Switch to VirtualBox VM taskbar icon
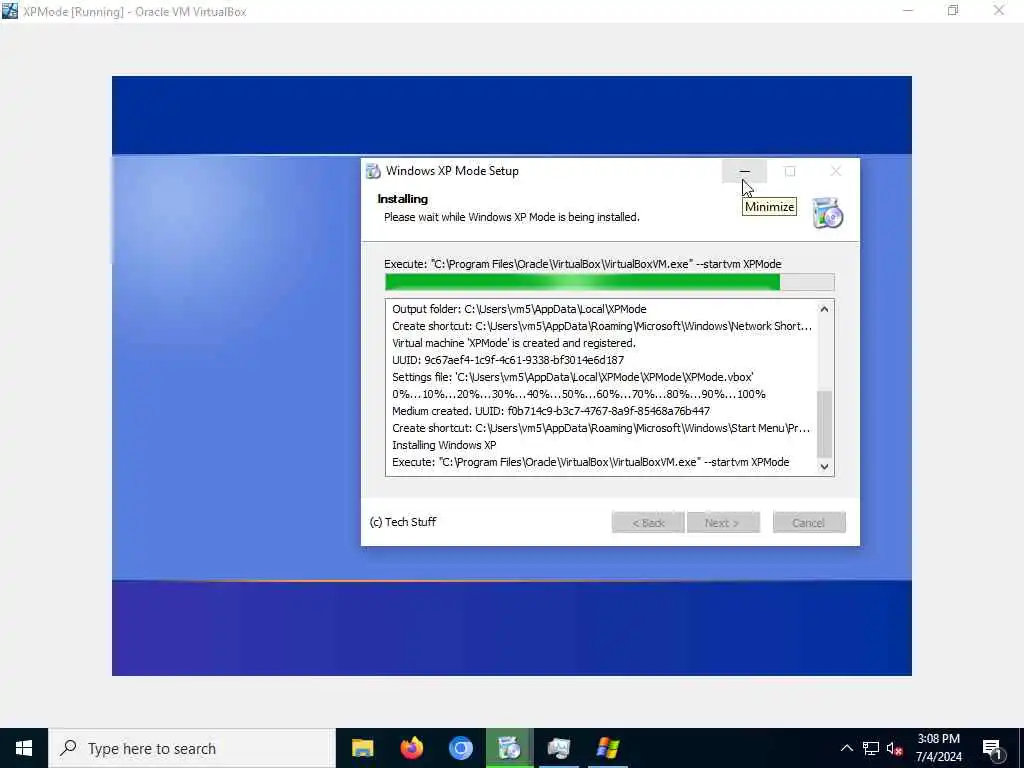Image resolution: width=1024 pixels, height=768 pixels. 558,748
